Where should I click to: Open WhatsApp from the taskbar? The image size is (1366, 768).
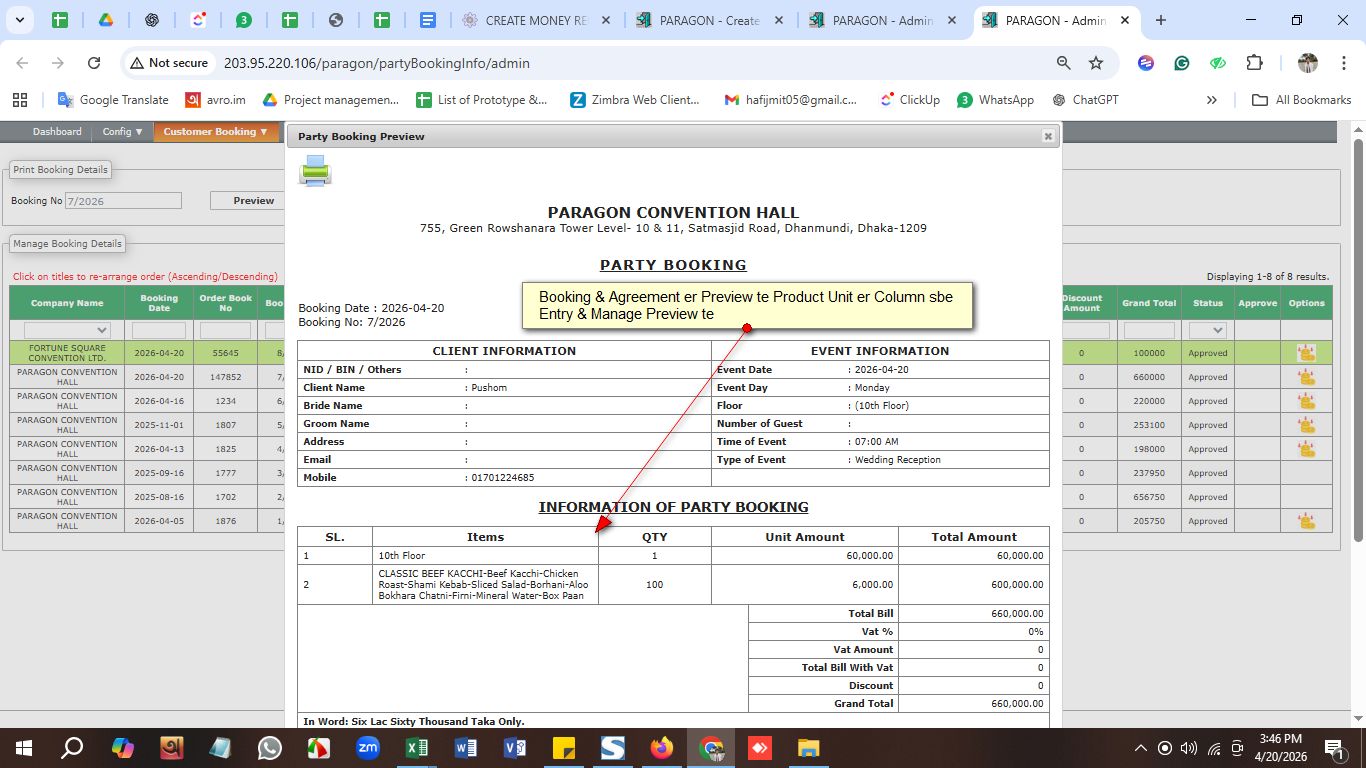tap(270, 748)
